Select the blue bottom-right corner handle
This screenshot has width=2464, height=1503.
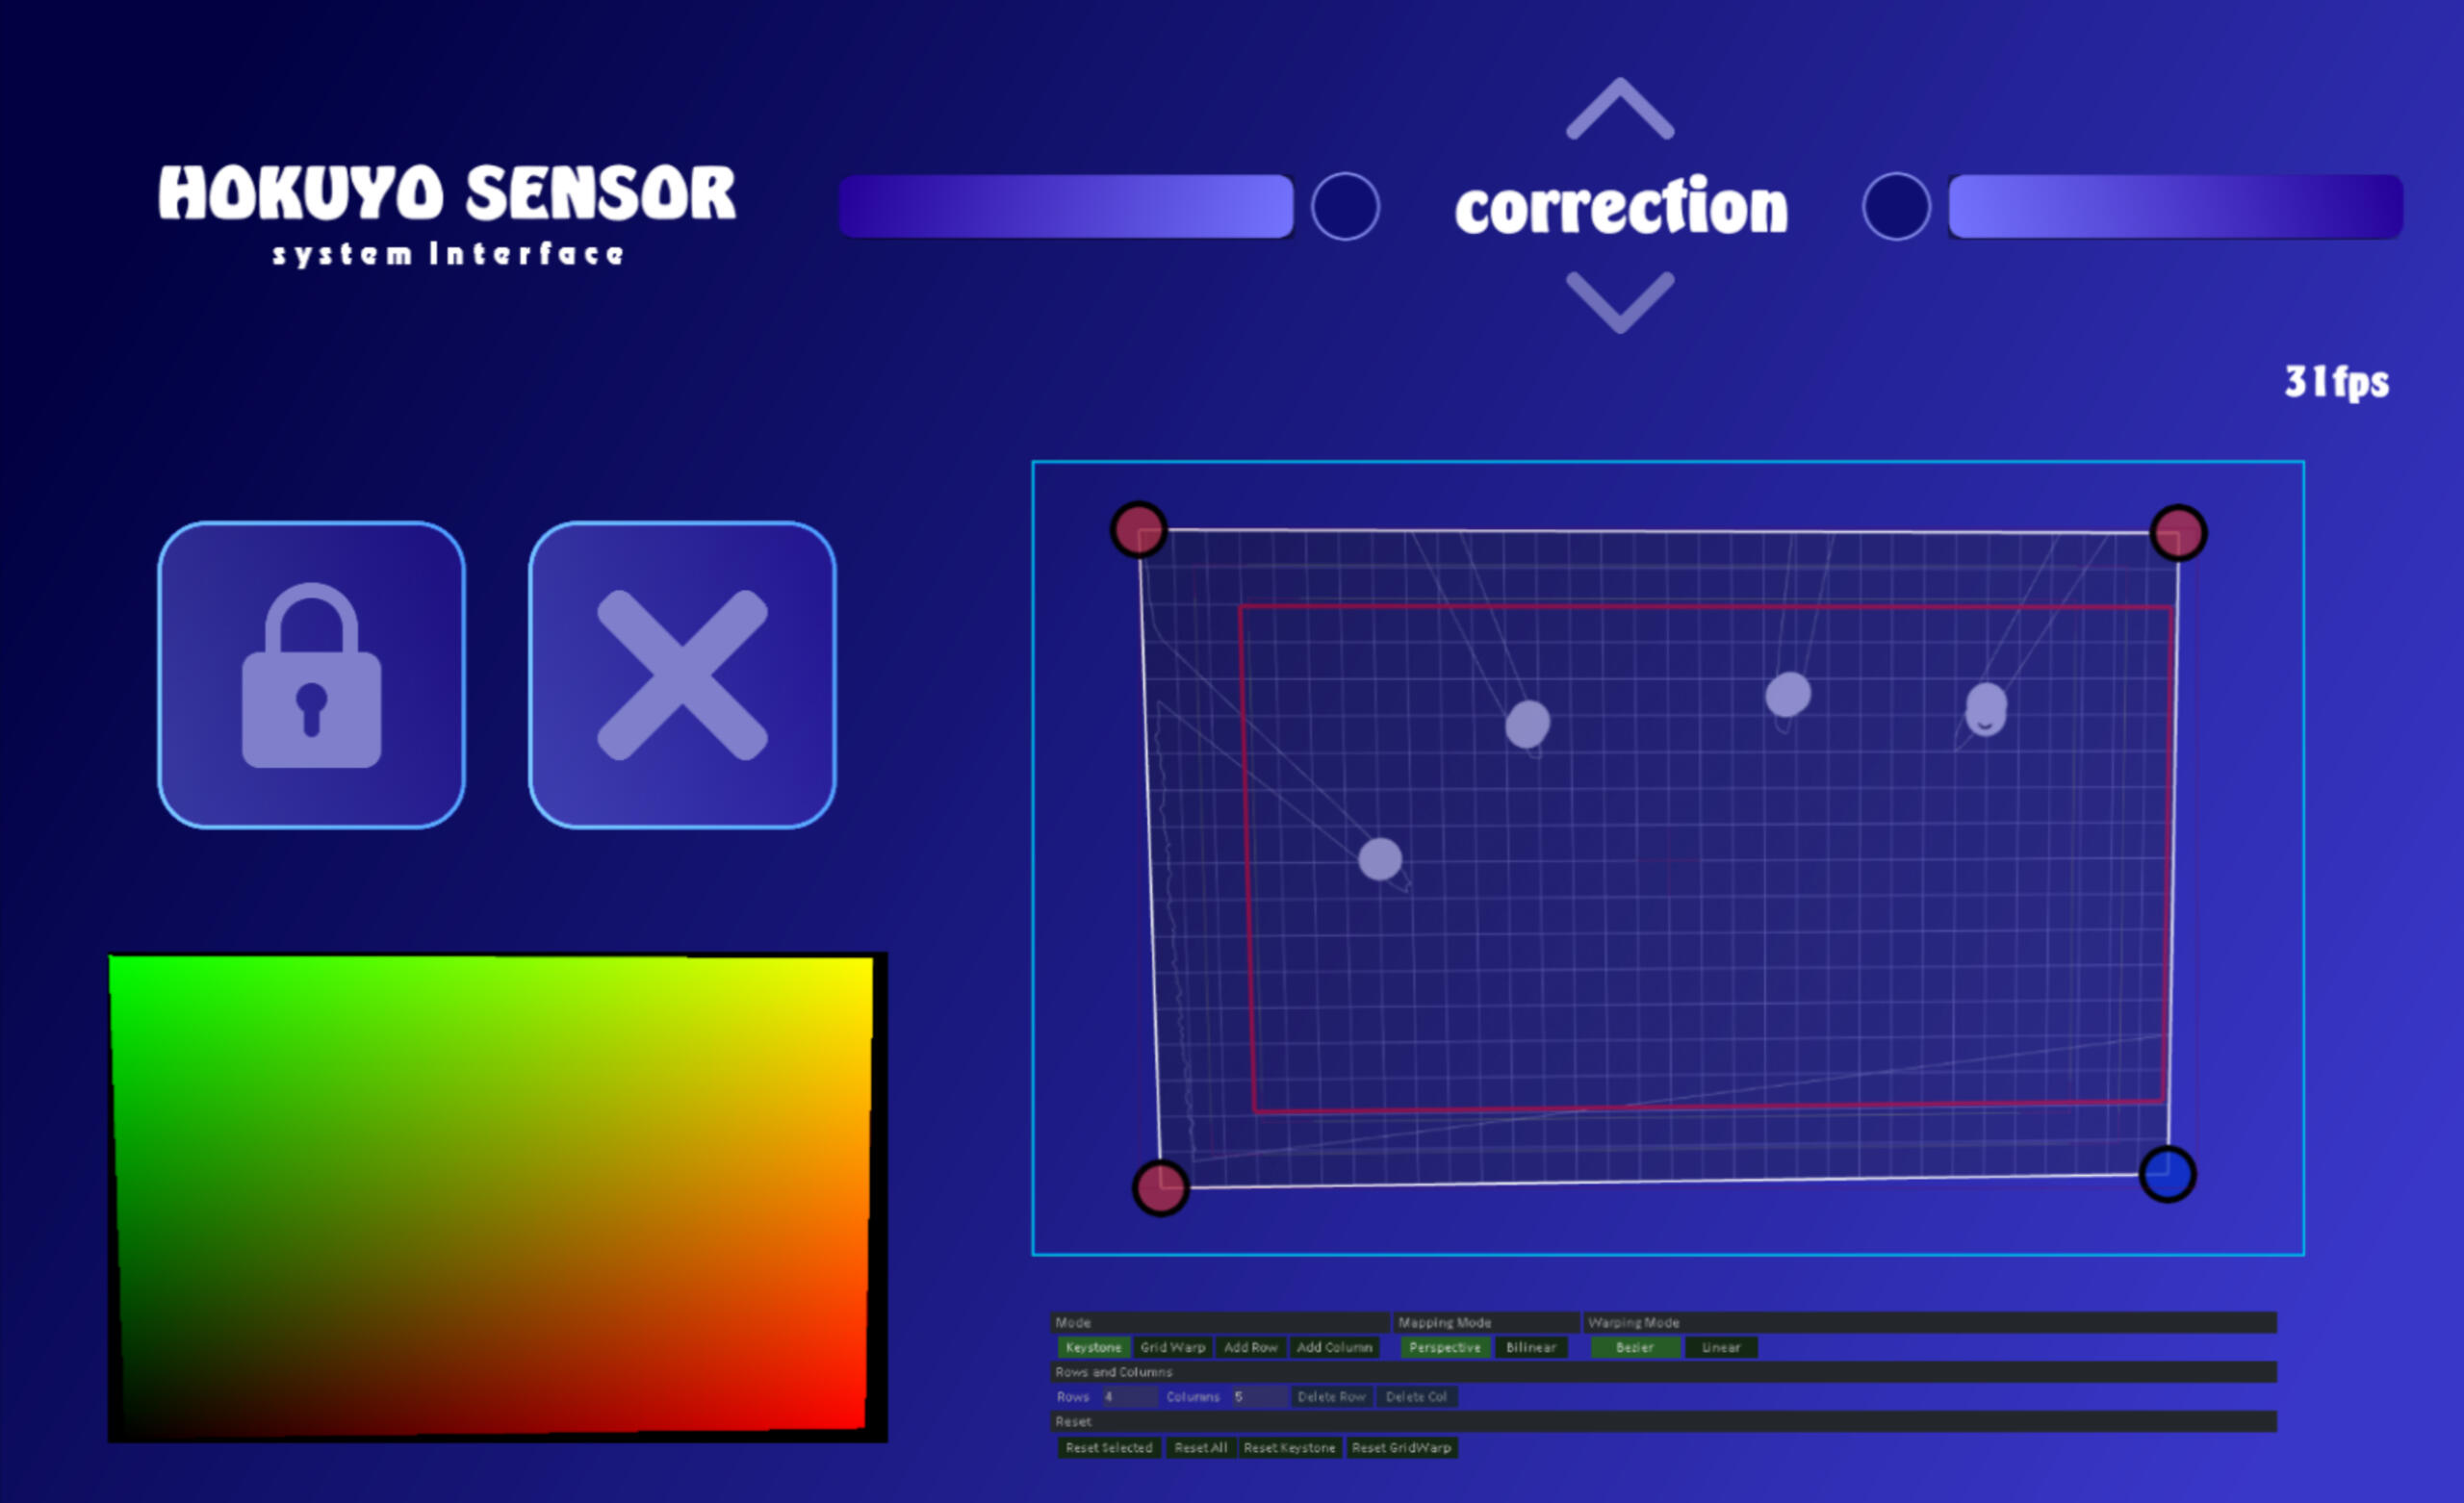click(x=2167, y=1173)
